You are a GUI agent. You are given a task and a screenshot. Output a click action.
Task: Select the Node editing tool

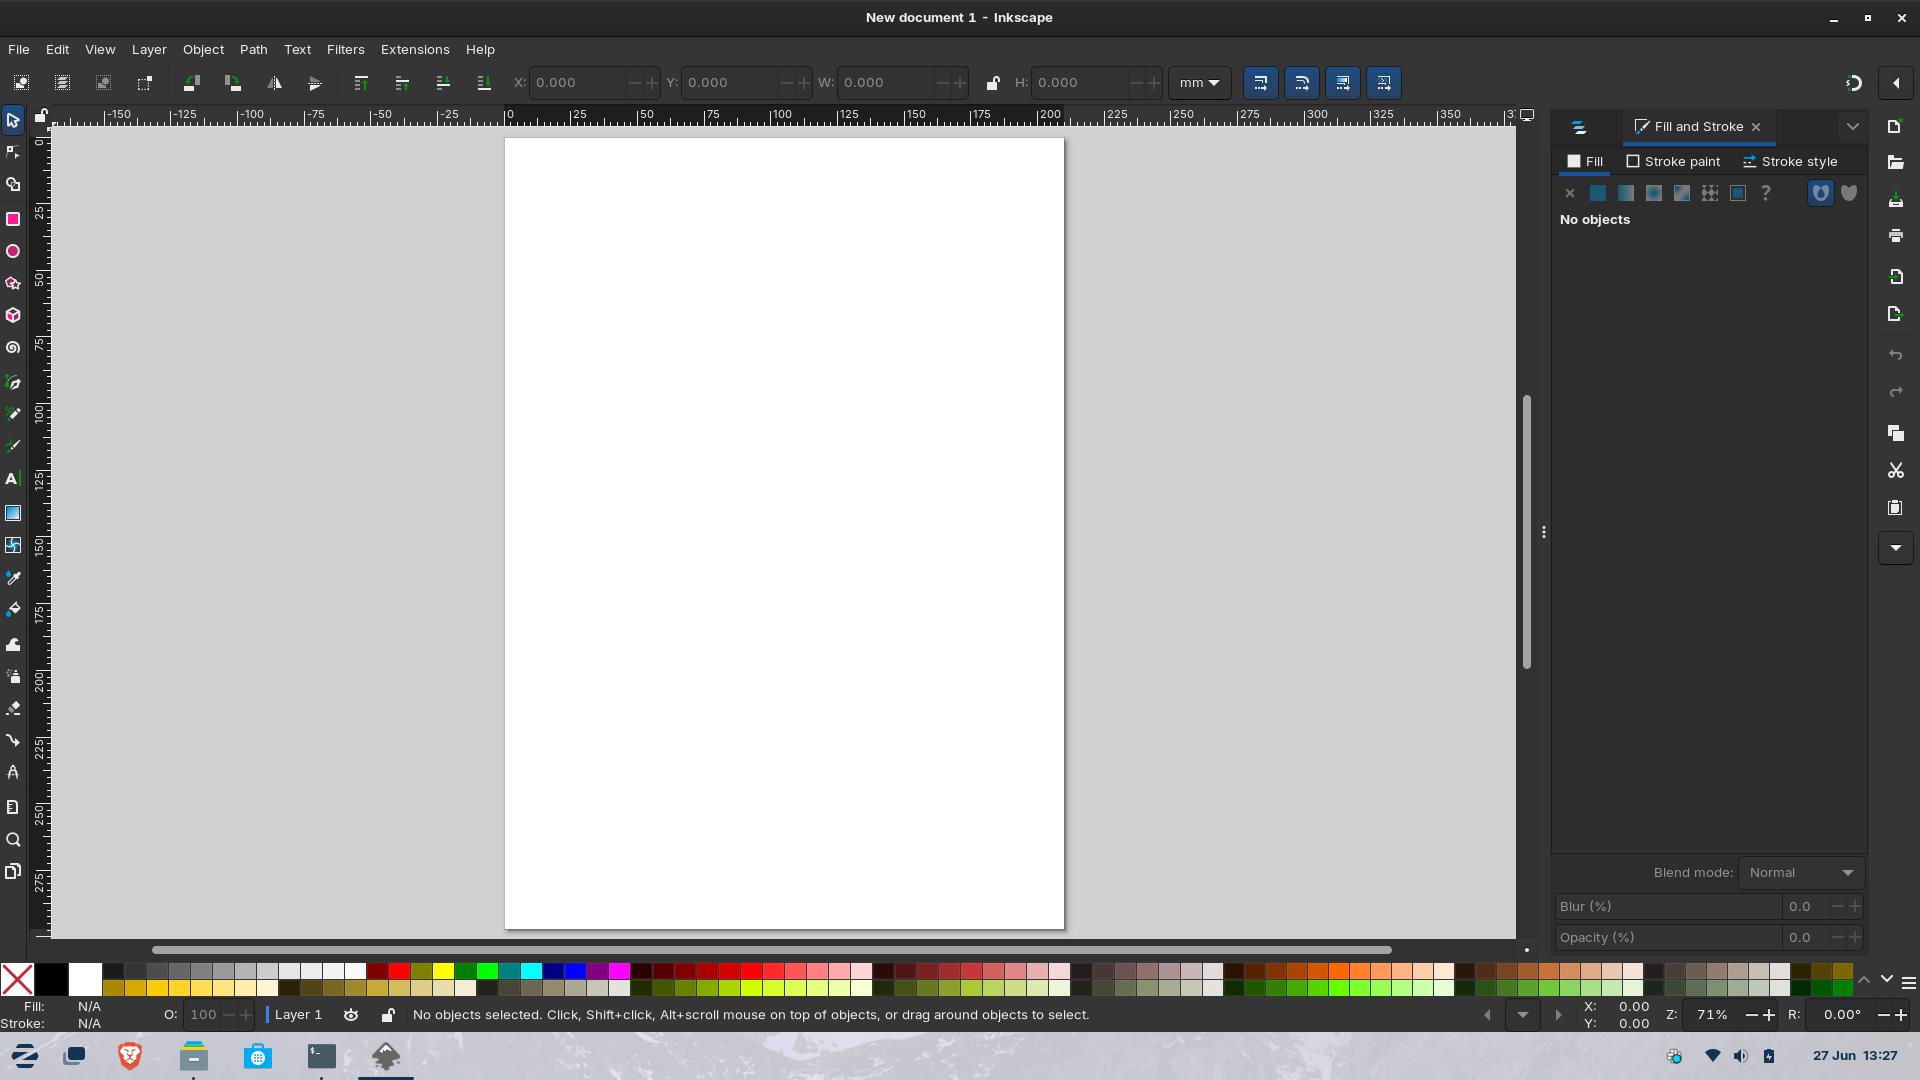pos(13,152)
